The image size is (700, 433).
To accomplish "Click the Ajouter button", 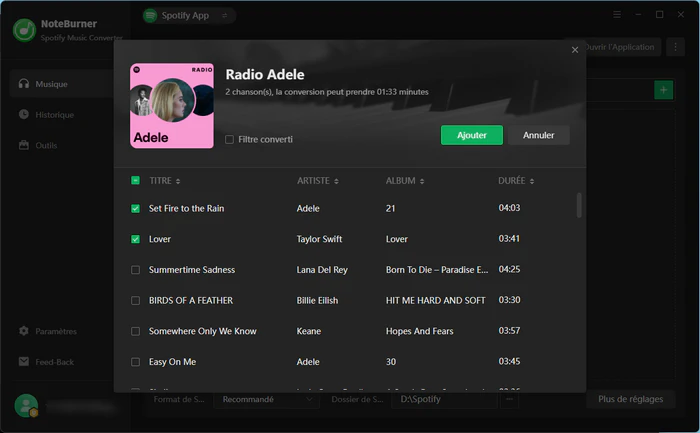I will (x=472, y=135).
